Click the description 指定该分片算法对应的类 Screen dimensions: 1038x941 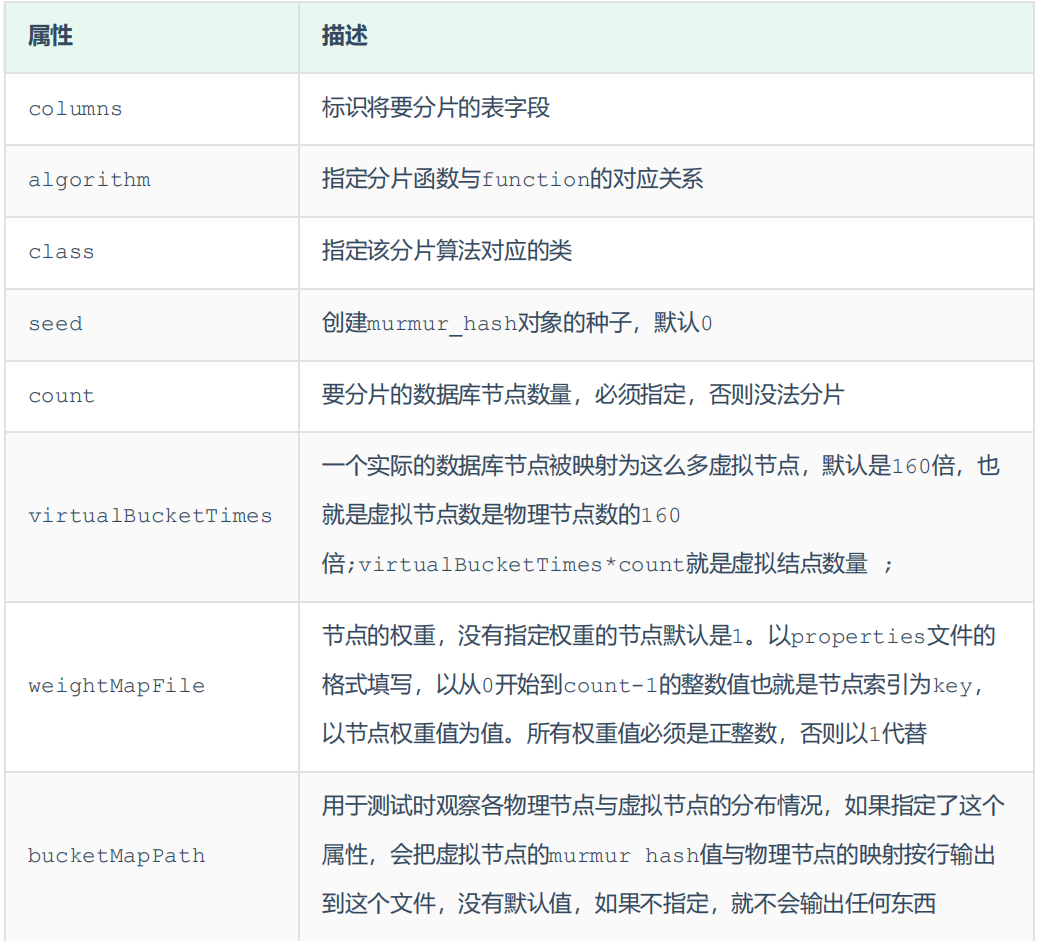pos(446,251)
